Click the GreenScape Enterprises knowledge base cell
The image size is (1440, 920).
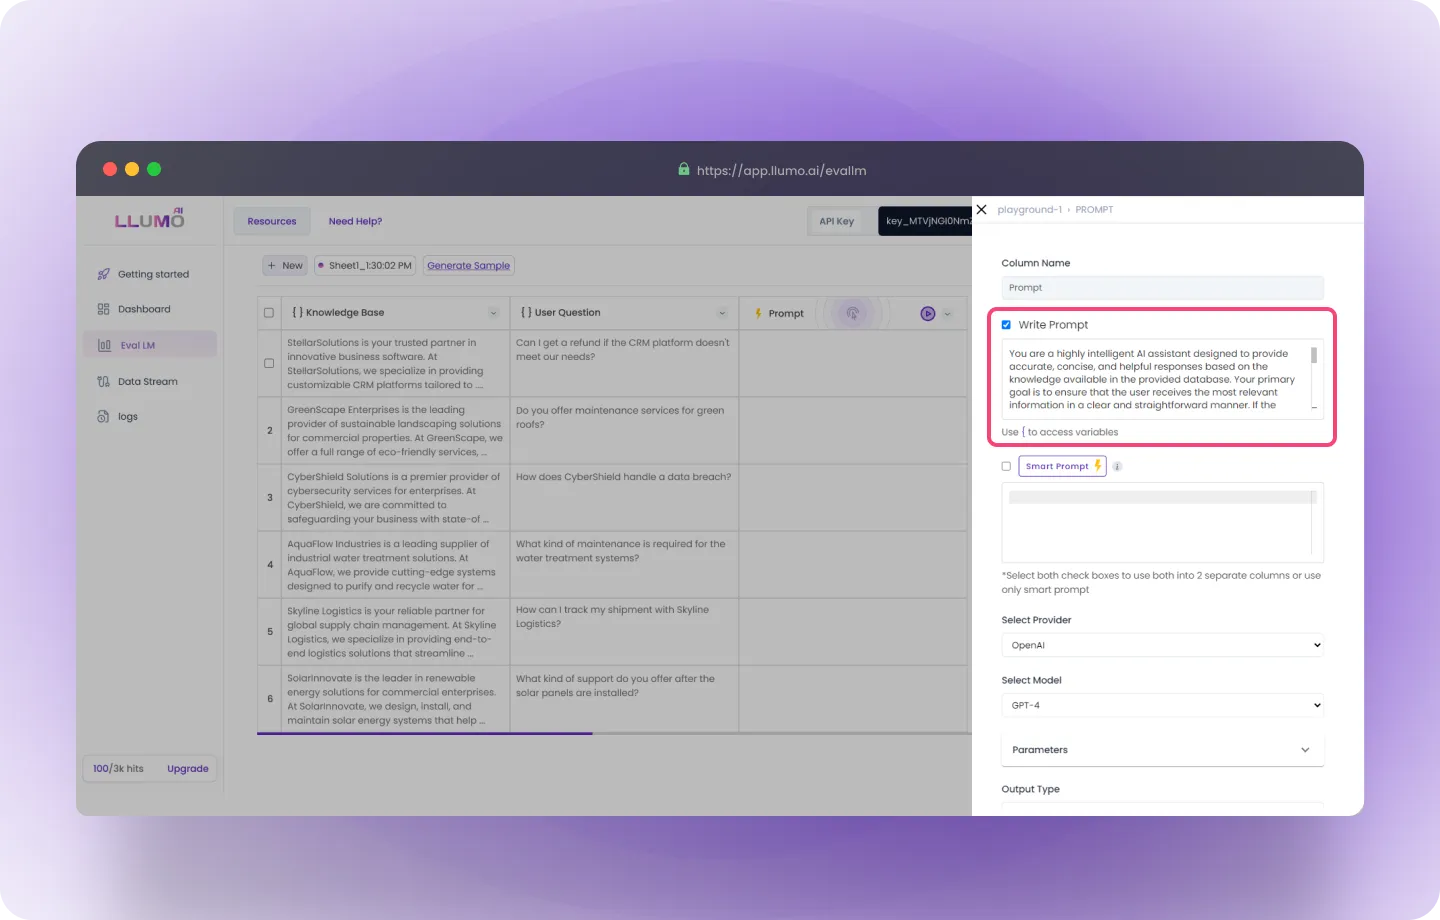pos(395,431)
